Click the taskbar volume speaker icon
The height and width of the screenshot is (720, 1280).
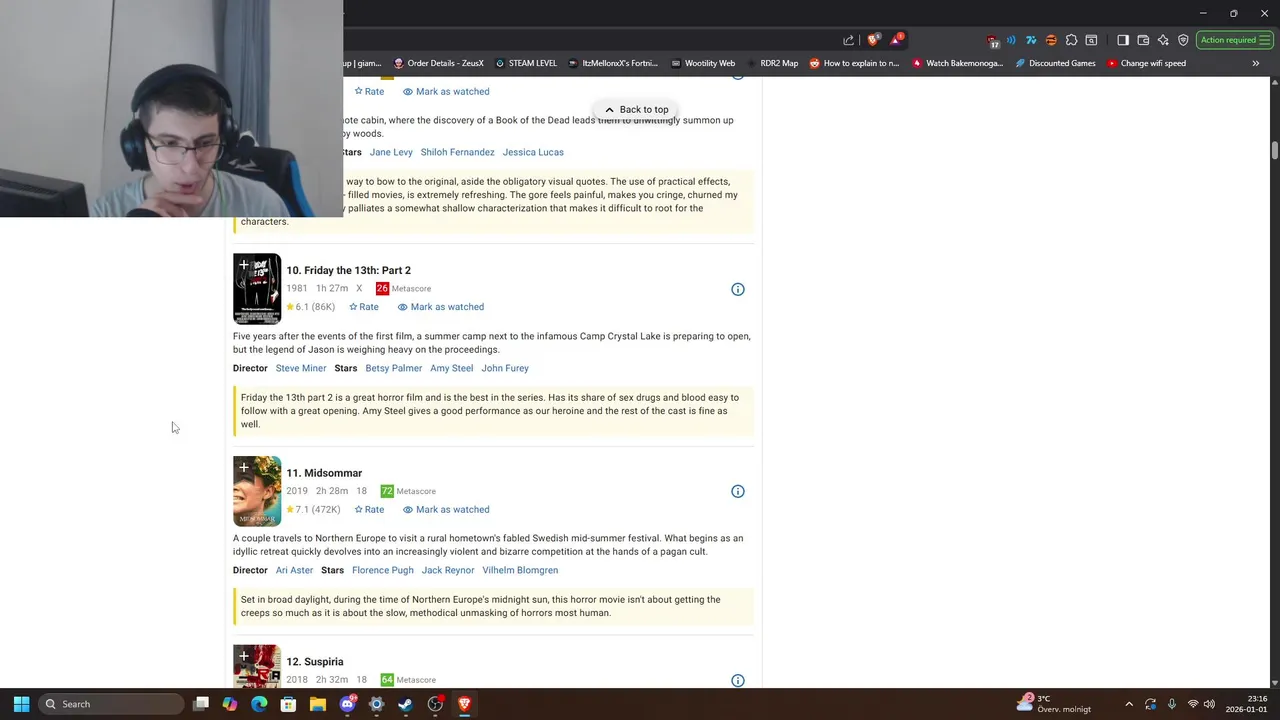point(1209,704)
